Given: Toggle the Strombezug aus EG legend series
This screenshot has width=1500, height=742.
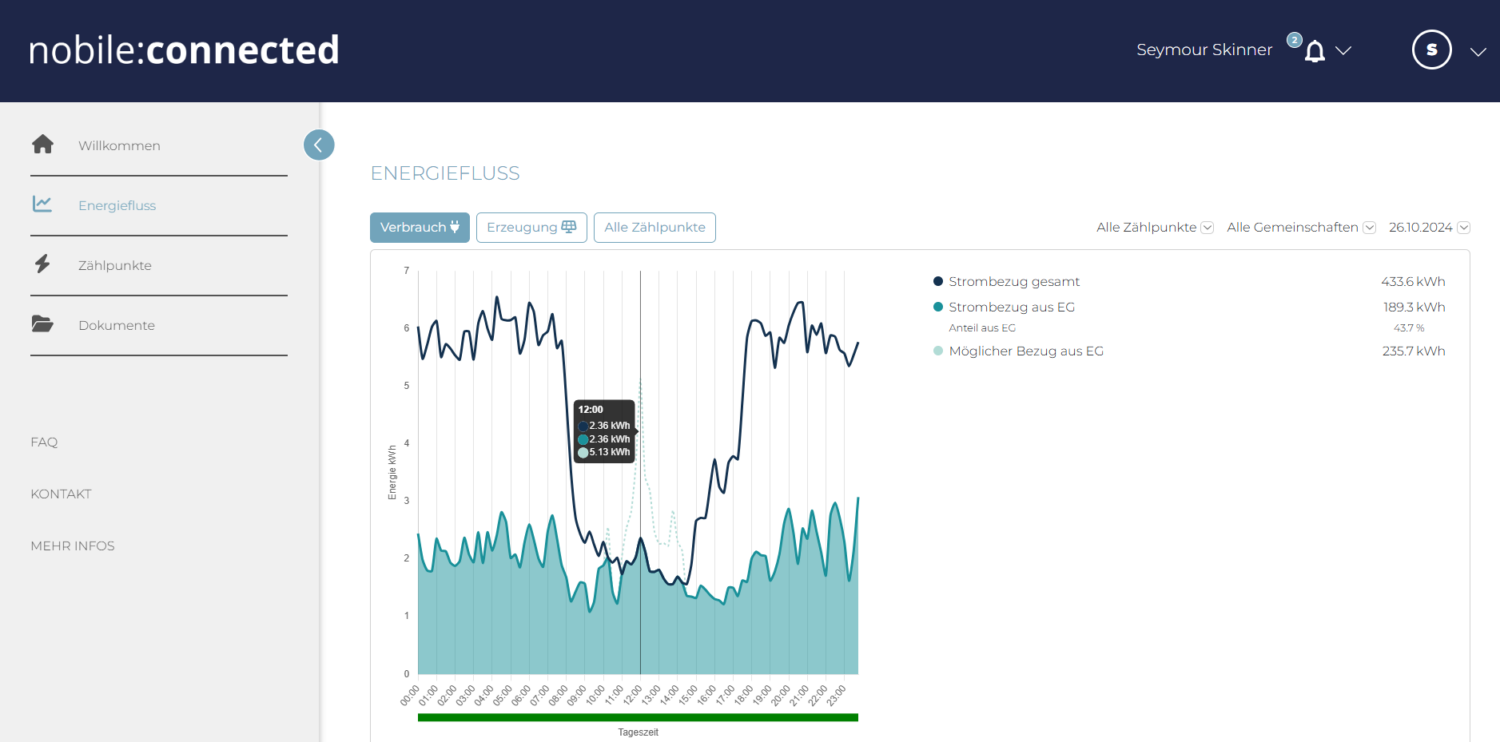Looking at the screenshot, I should [x=1011, y=307].
